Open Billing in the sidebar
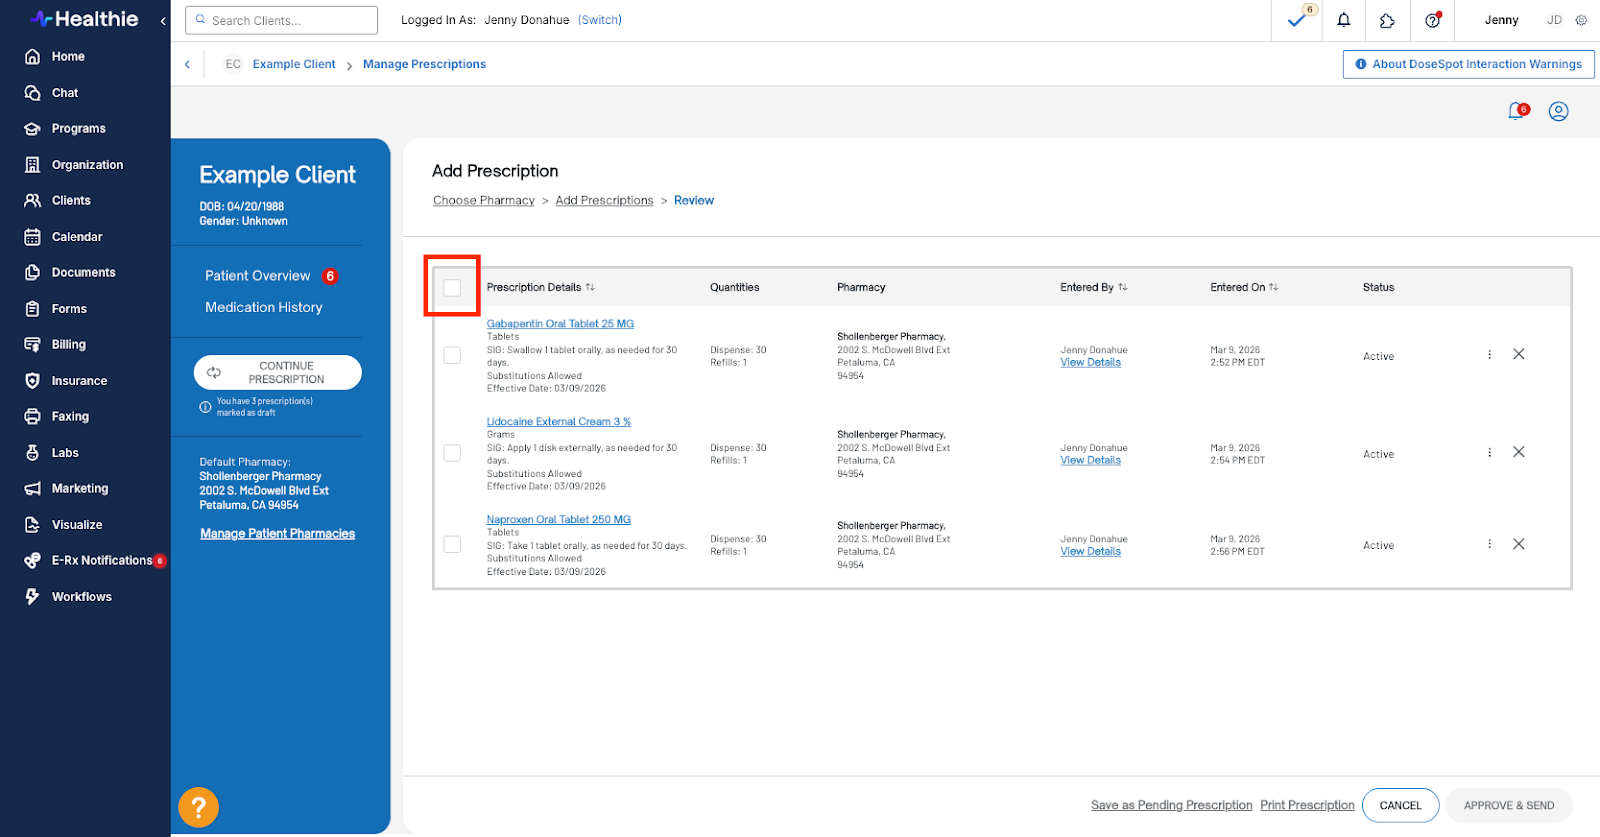Viewport: 1600px width, 837px height. (x=68, y=344)
